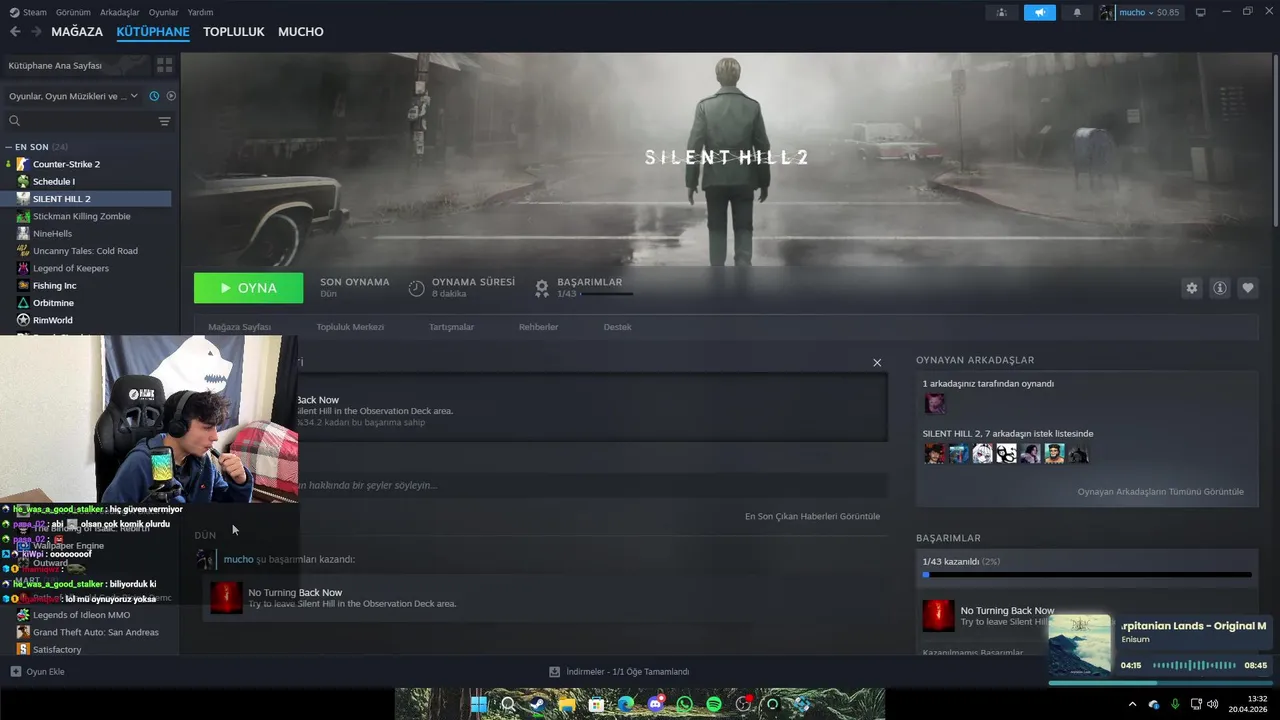The width and height of the screenshot is (1280, 720).
Task: Click the Enisum album art thumbnail
Action: (1079, 646)
